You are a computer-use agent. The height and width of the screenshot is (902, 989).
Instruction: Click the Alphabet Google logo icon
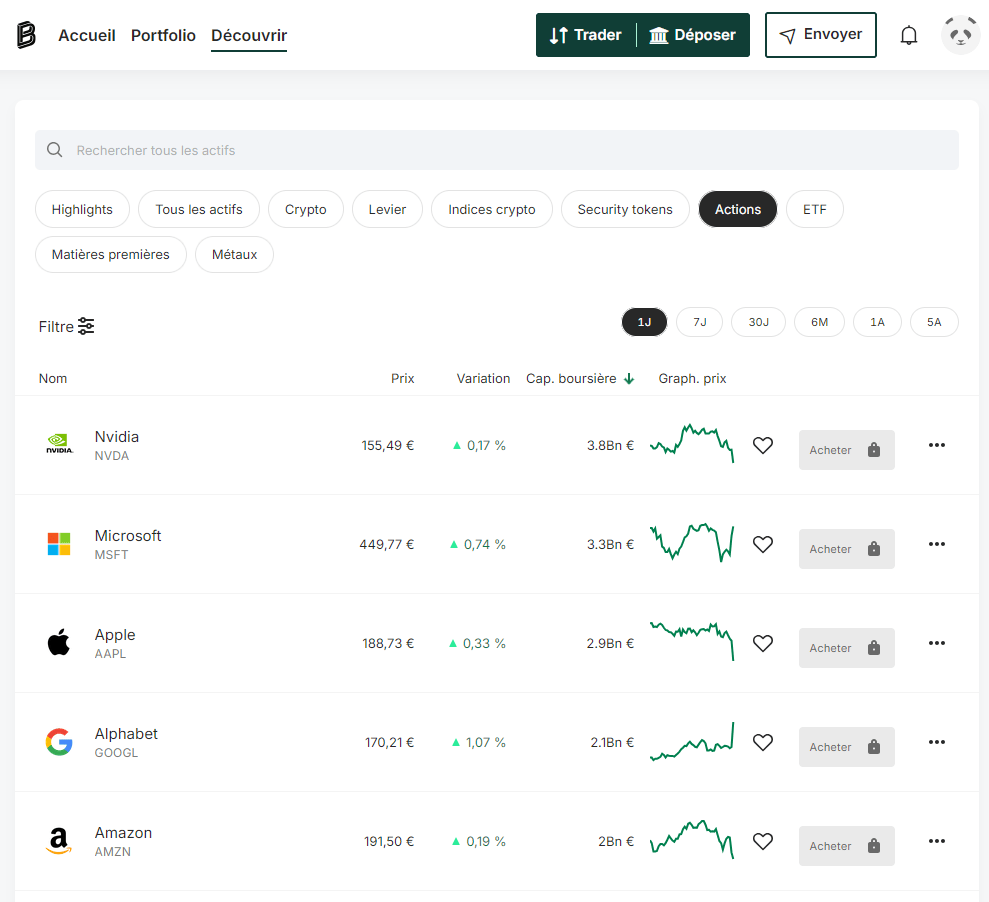[59, 742]
